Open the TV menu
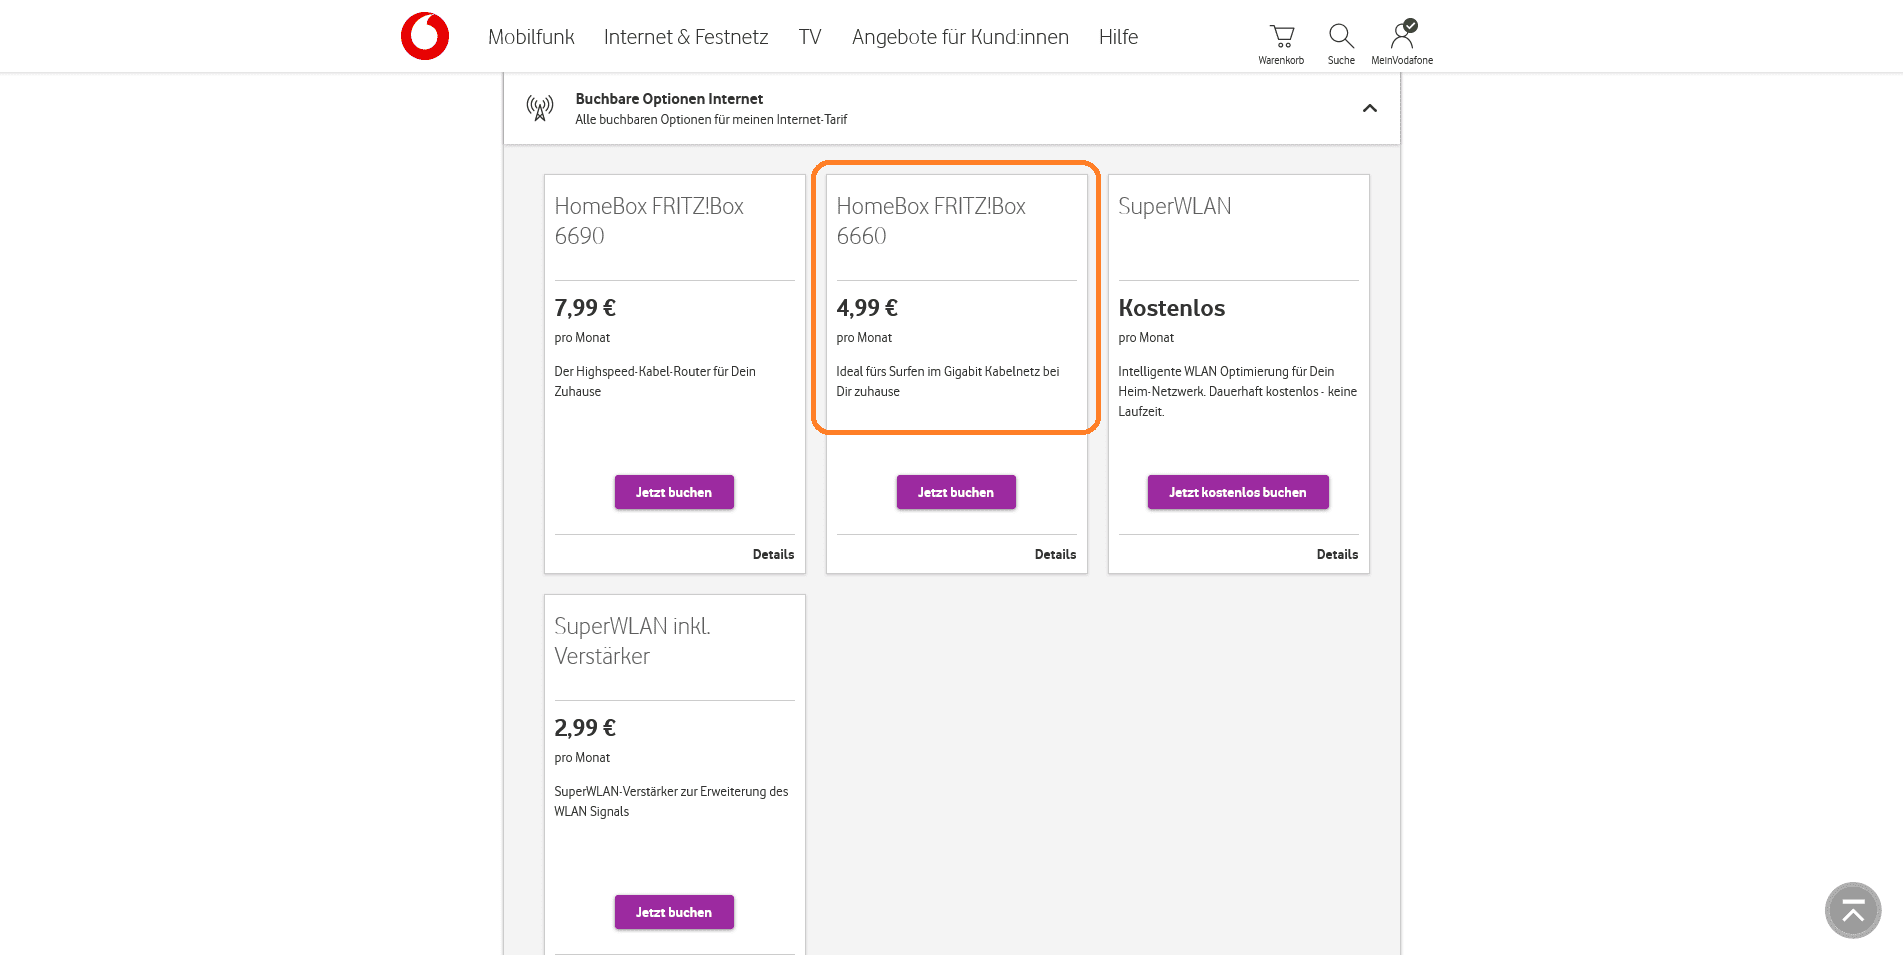1903x955 pixels. (x=810, y=37)
